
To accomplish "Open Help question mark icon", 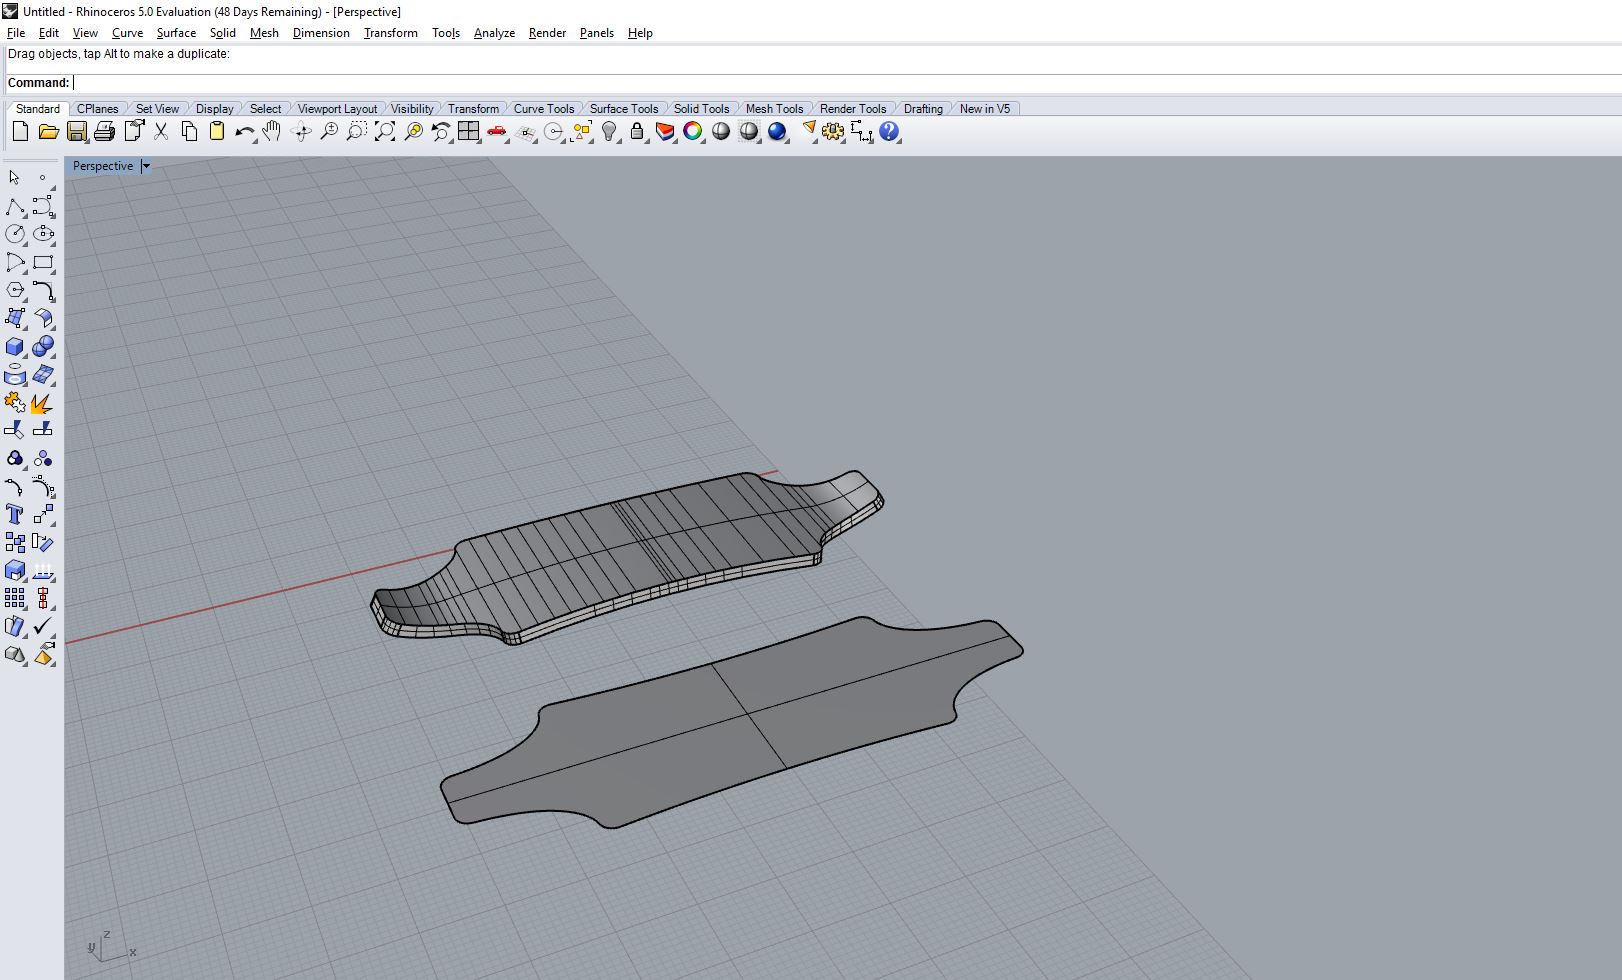I will pos(889,131).
